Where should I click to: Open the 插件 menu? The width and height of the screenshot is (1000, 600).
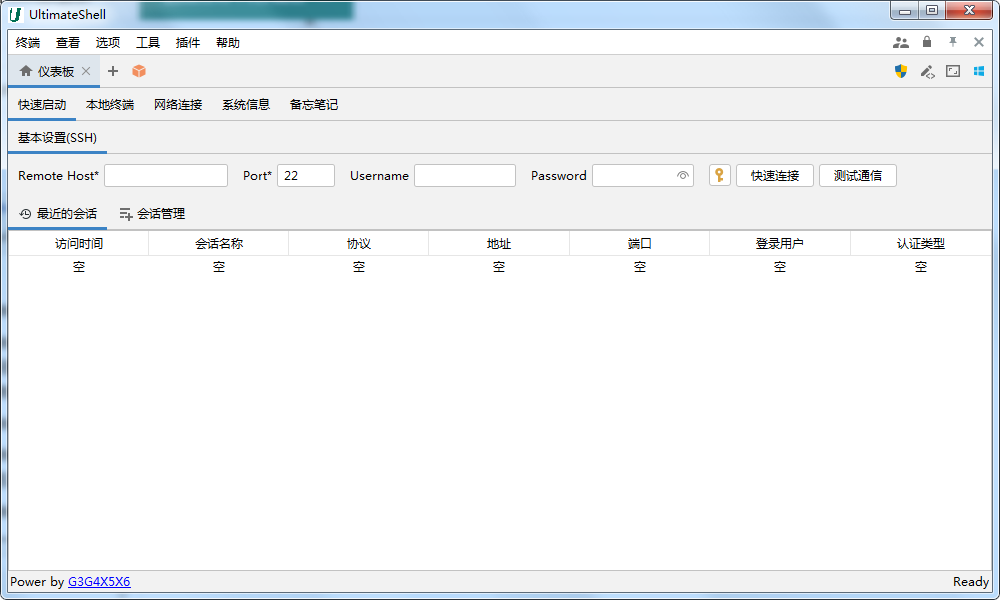[189, 42]
